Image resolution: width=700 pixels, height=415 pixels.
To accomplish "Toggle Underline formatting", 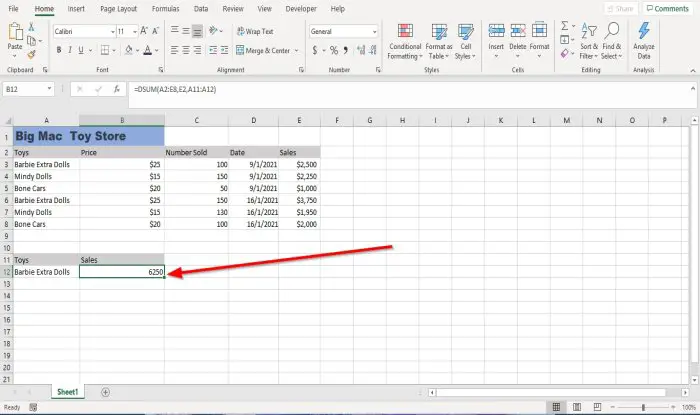I will 81,50.
